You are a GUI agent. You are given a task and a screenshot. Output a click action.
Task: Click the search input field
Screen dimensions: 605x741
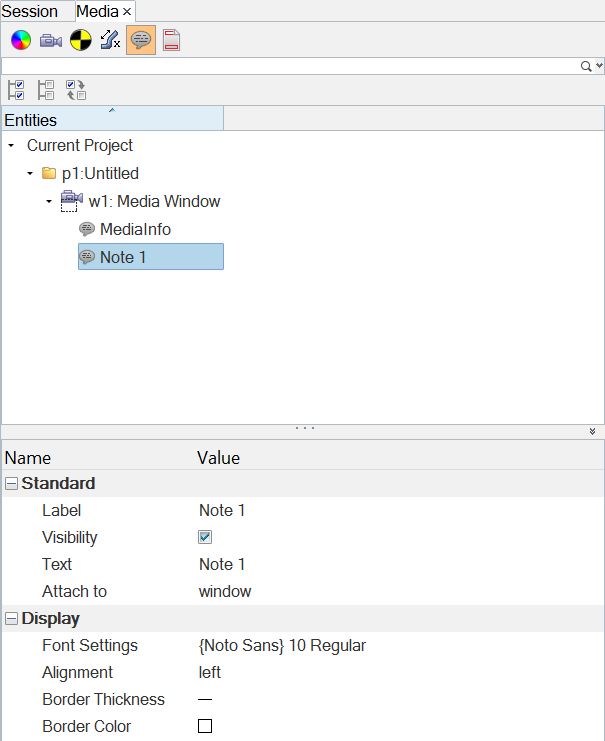pyautogui.click(x=290, y=66)
